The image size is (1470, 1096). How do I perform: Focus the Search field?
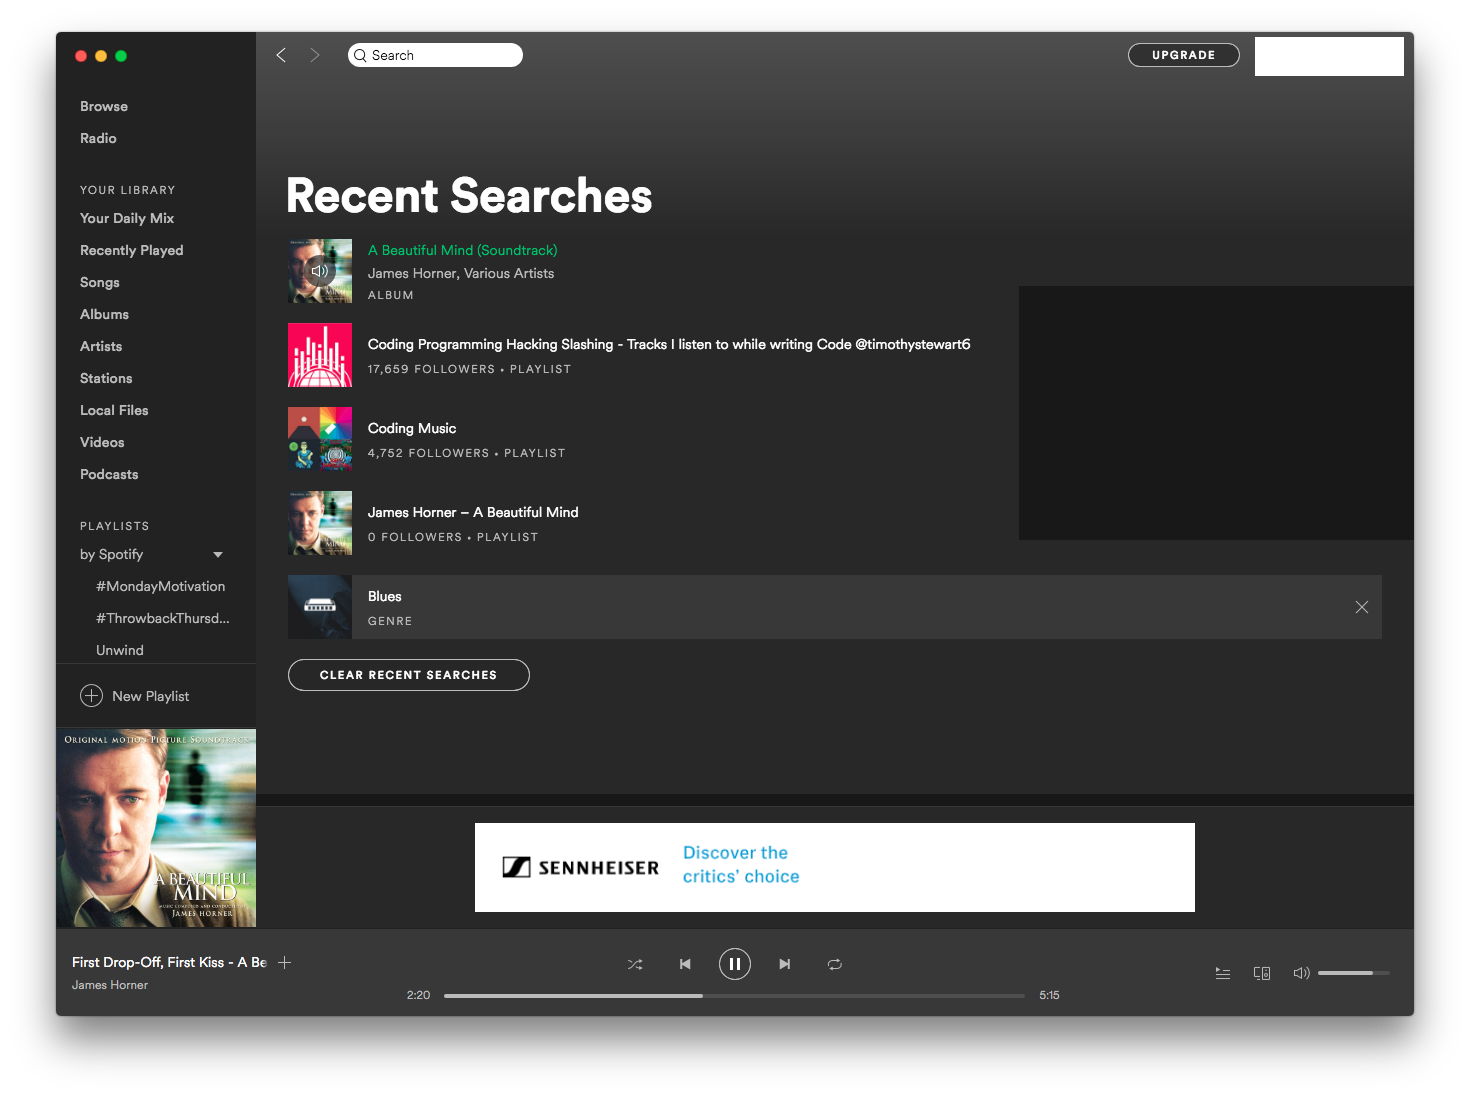pyautogui.click(x=435, y=55)
